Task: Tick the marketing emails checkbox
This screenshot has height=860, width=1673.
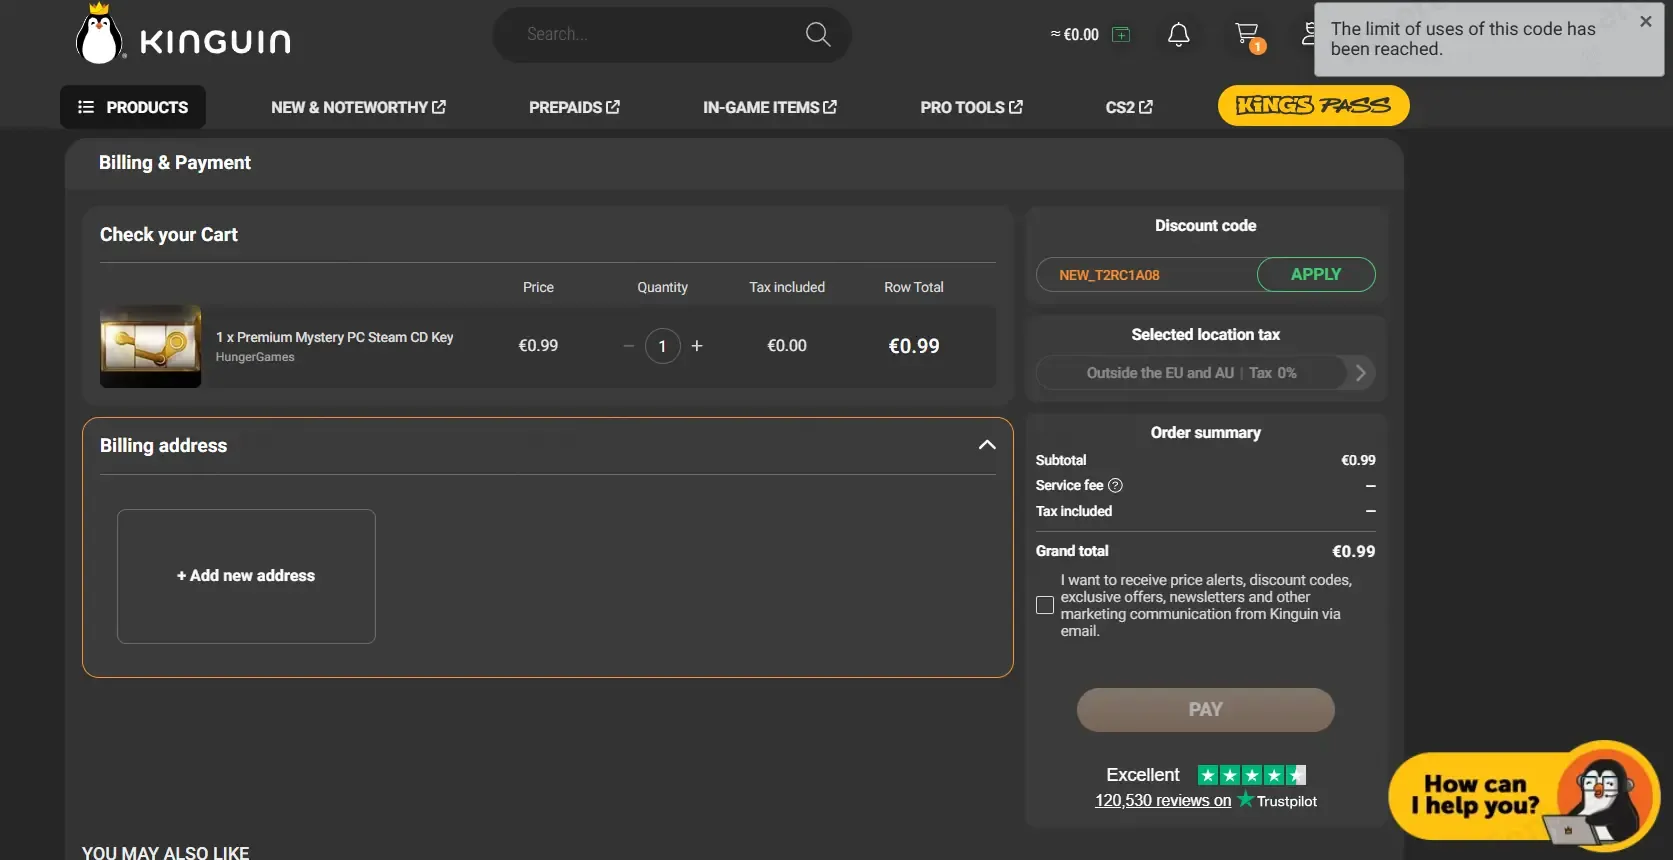Action: [x=1045, y=605]
